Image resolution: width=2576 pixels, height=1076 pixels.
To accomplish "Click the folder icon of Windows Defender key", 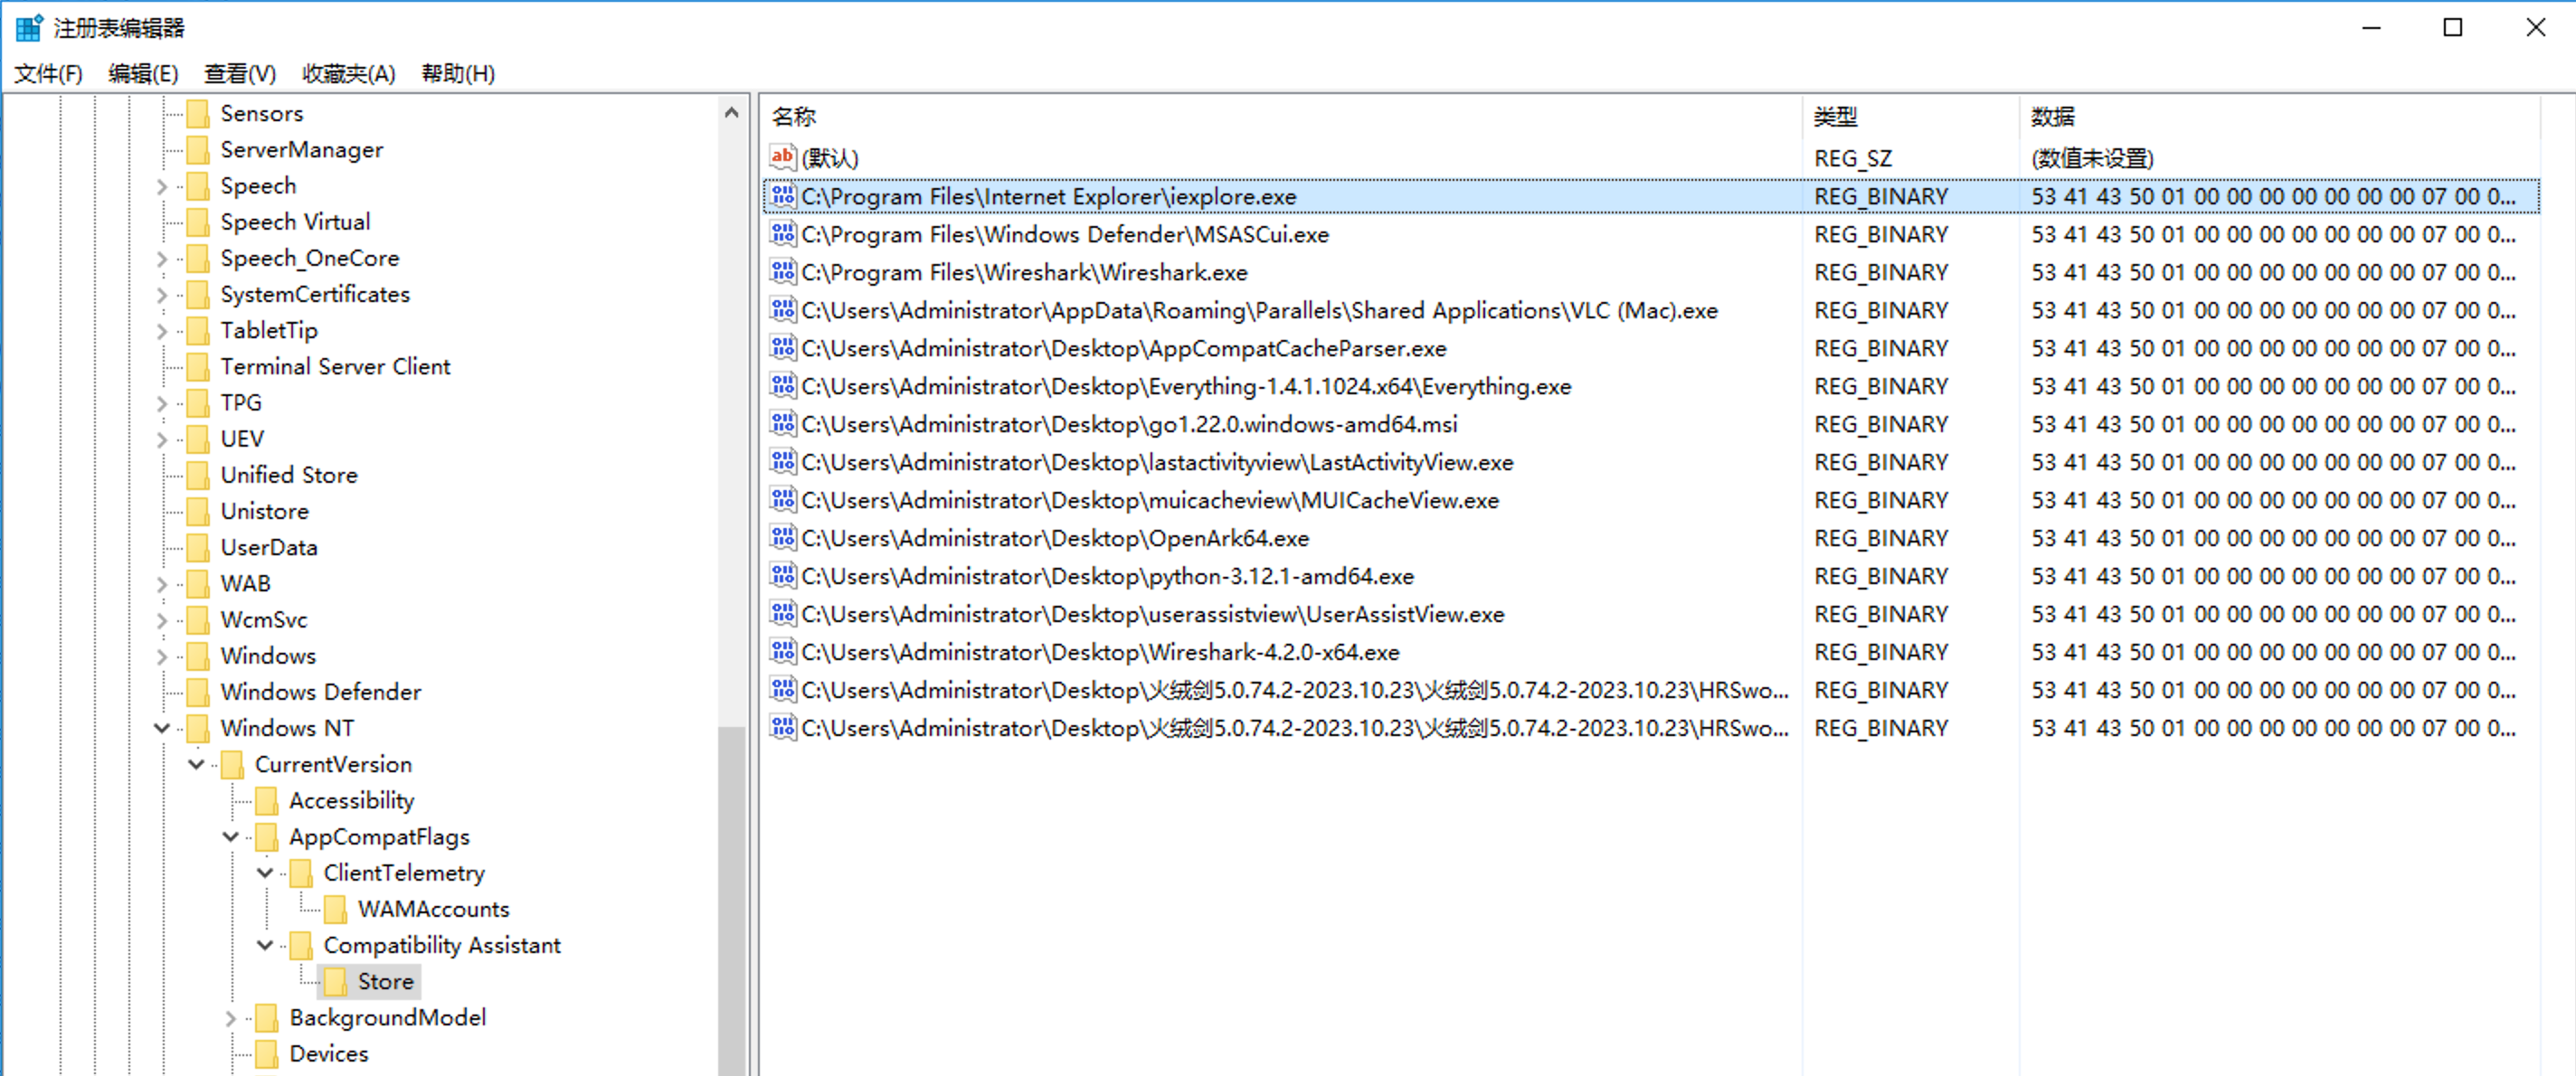I will click(198, 692).
